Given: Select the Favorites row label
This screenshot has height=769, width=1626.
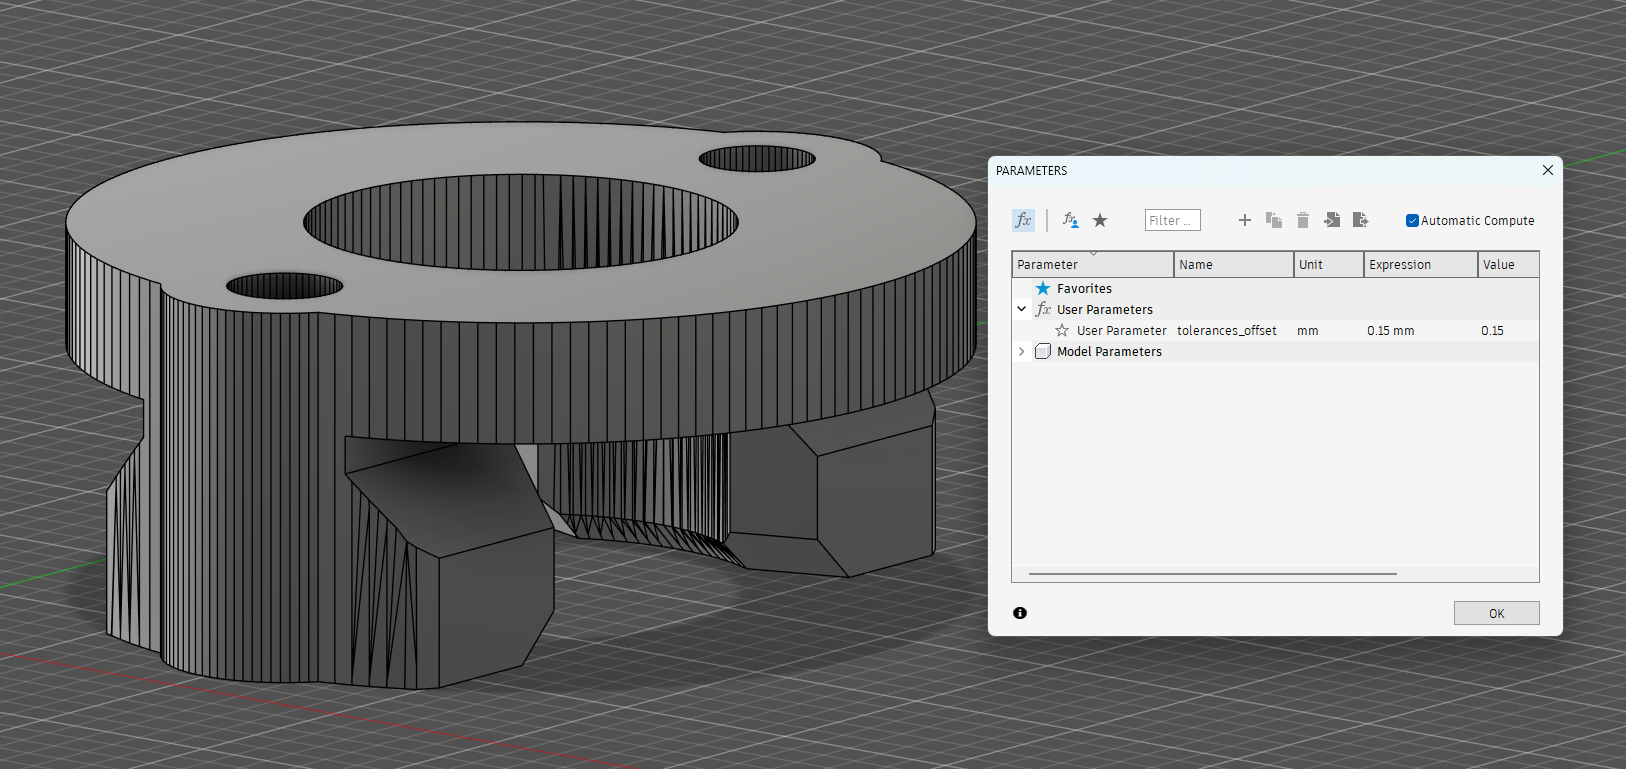Looking at the screenshot, I should 1084,288.
